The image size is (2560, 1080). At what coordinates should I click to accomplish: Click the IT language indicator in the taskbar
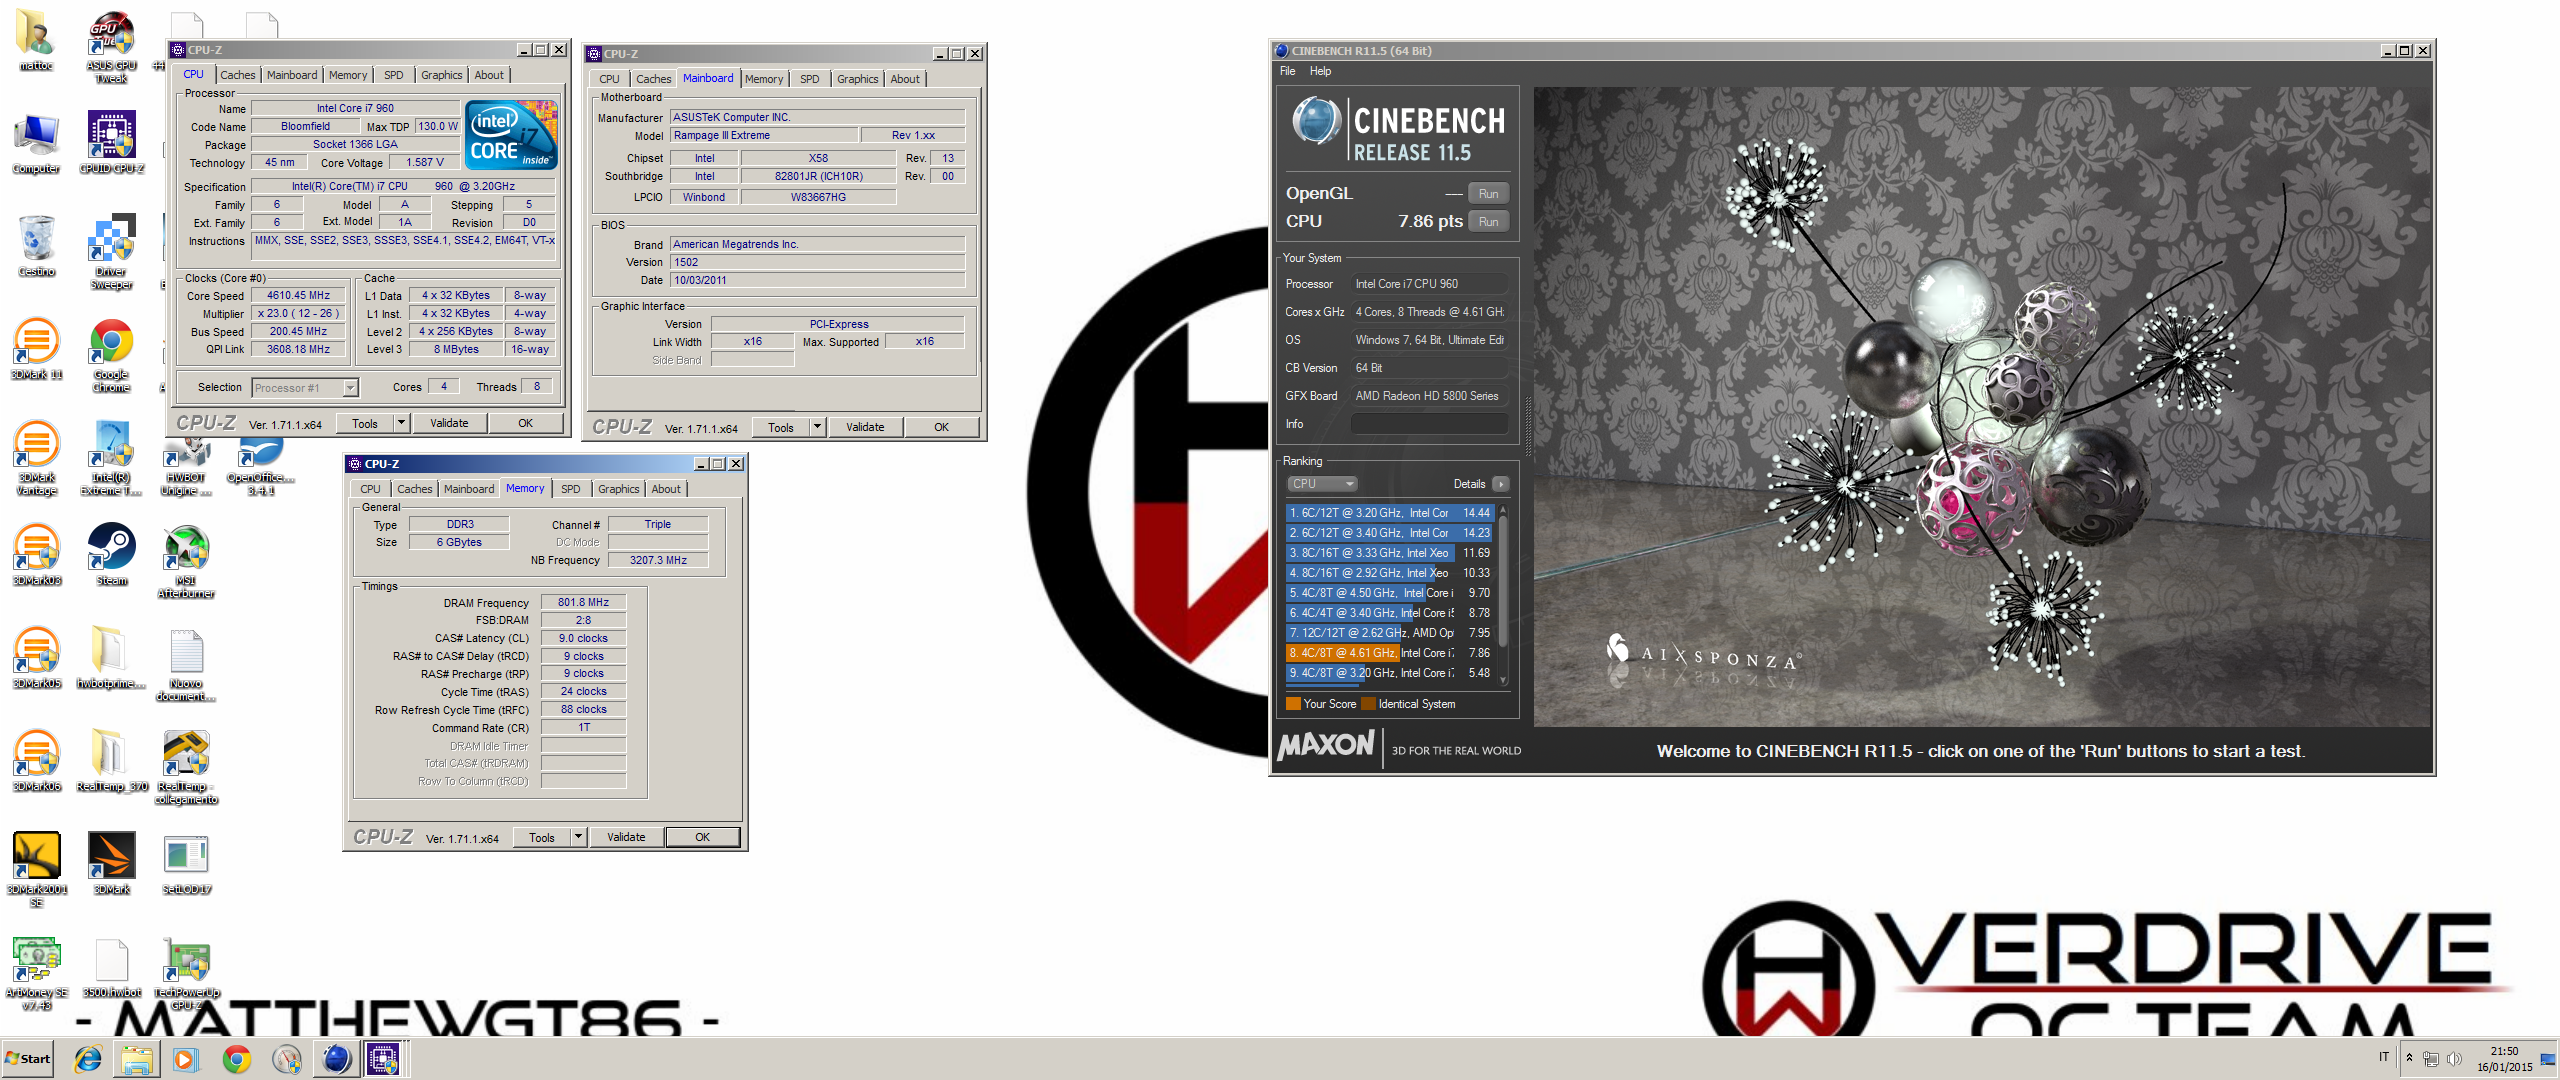(2384, 1057)
